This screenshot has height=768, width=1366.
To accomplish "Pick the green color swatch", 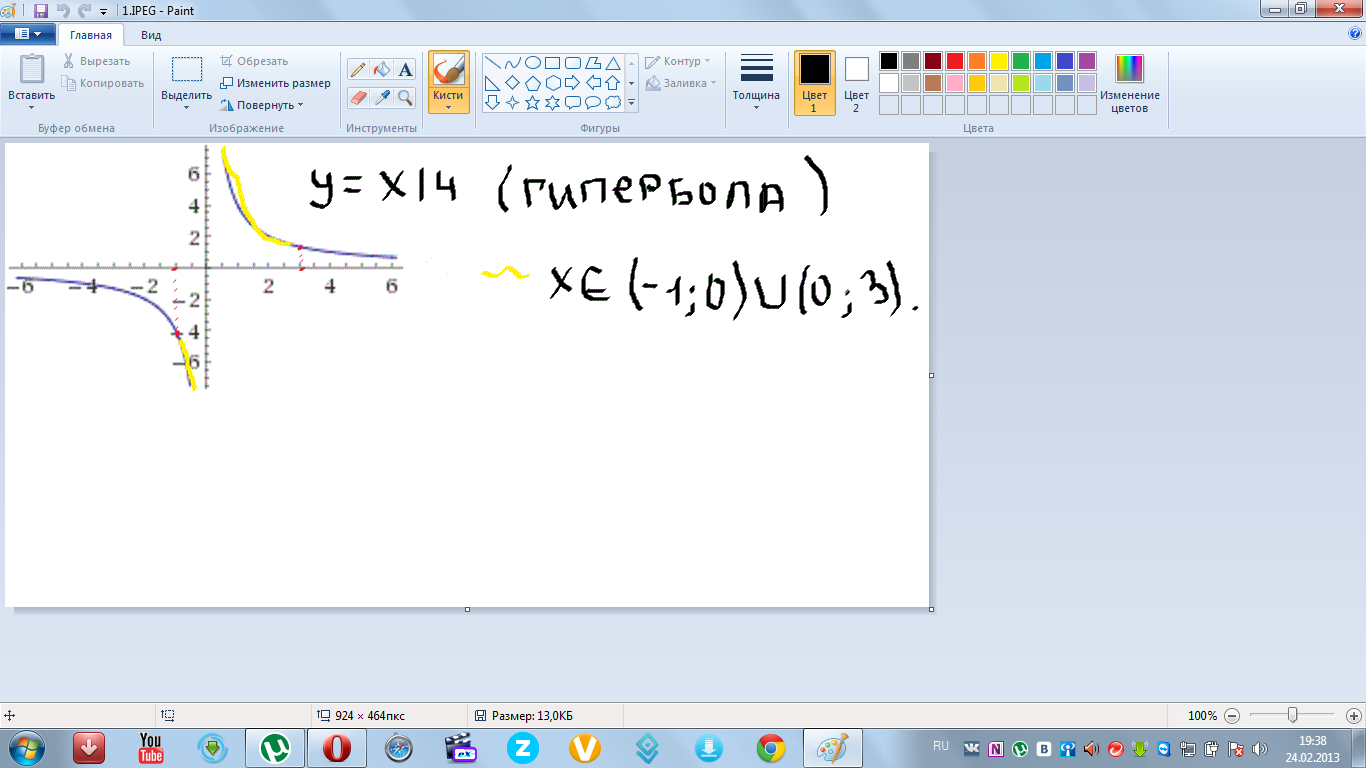I will (1020, 61).
